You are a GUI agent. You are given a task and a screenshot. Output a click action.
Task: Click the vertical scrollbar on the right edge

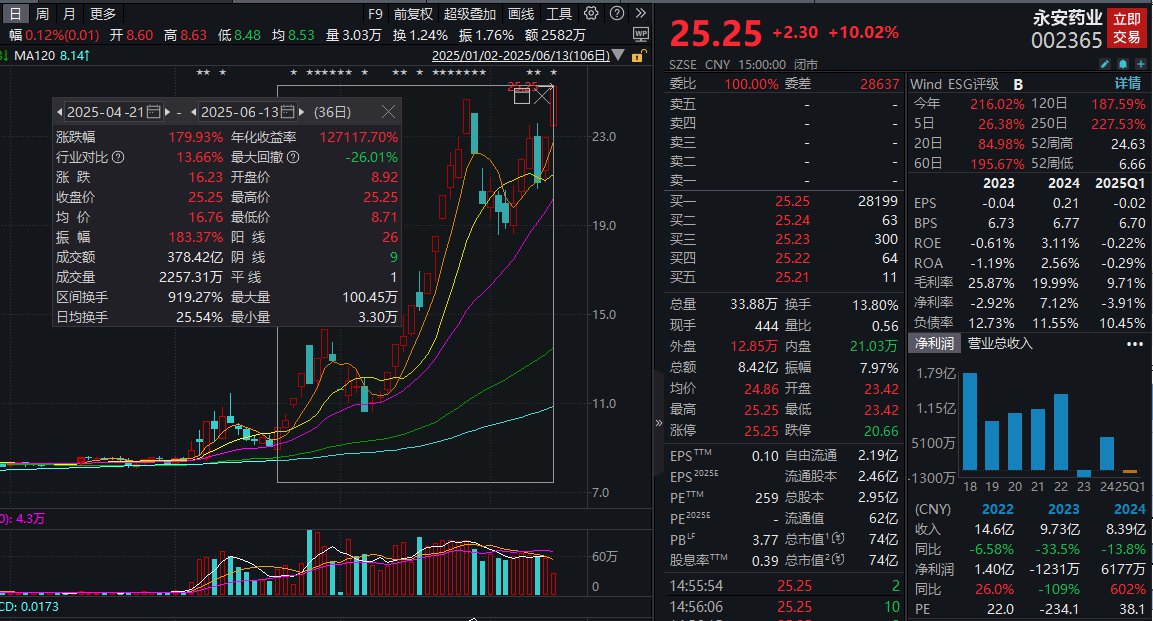point(1150,300)
